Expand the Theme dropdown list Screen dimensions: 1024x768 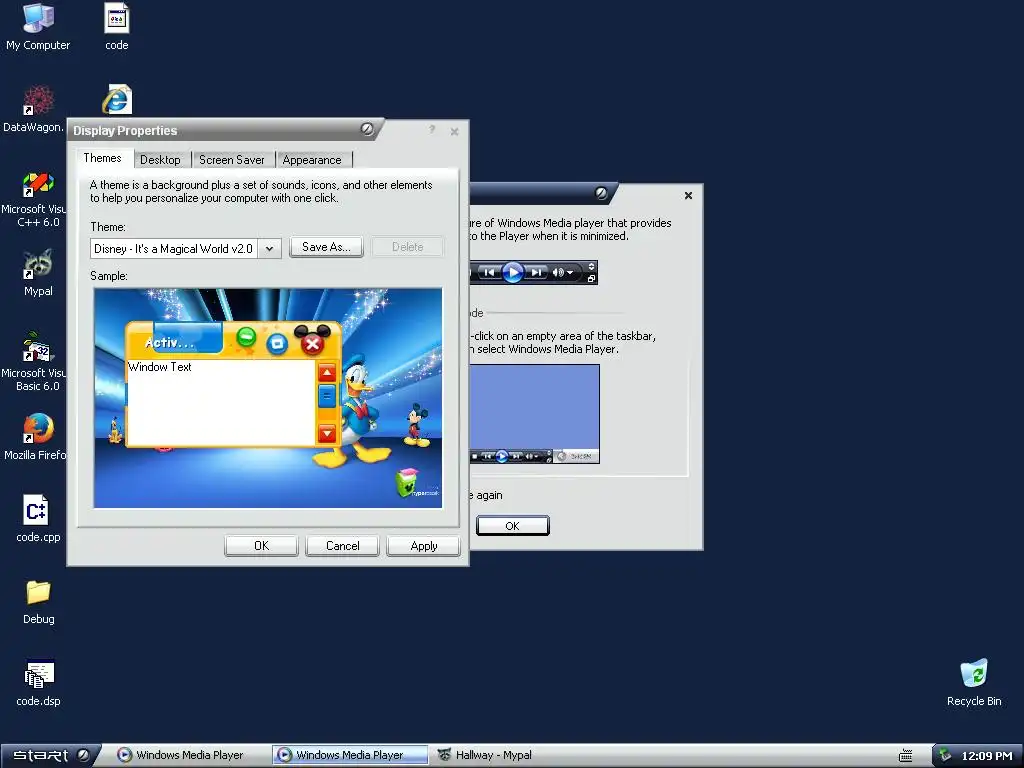coord(269,249)
